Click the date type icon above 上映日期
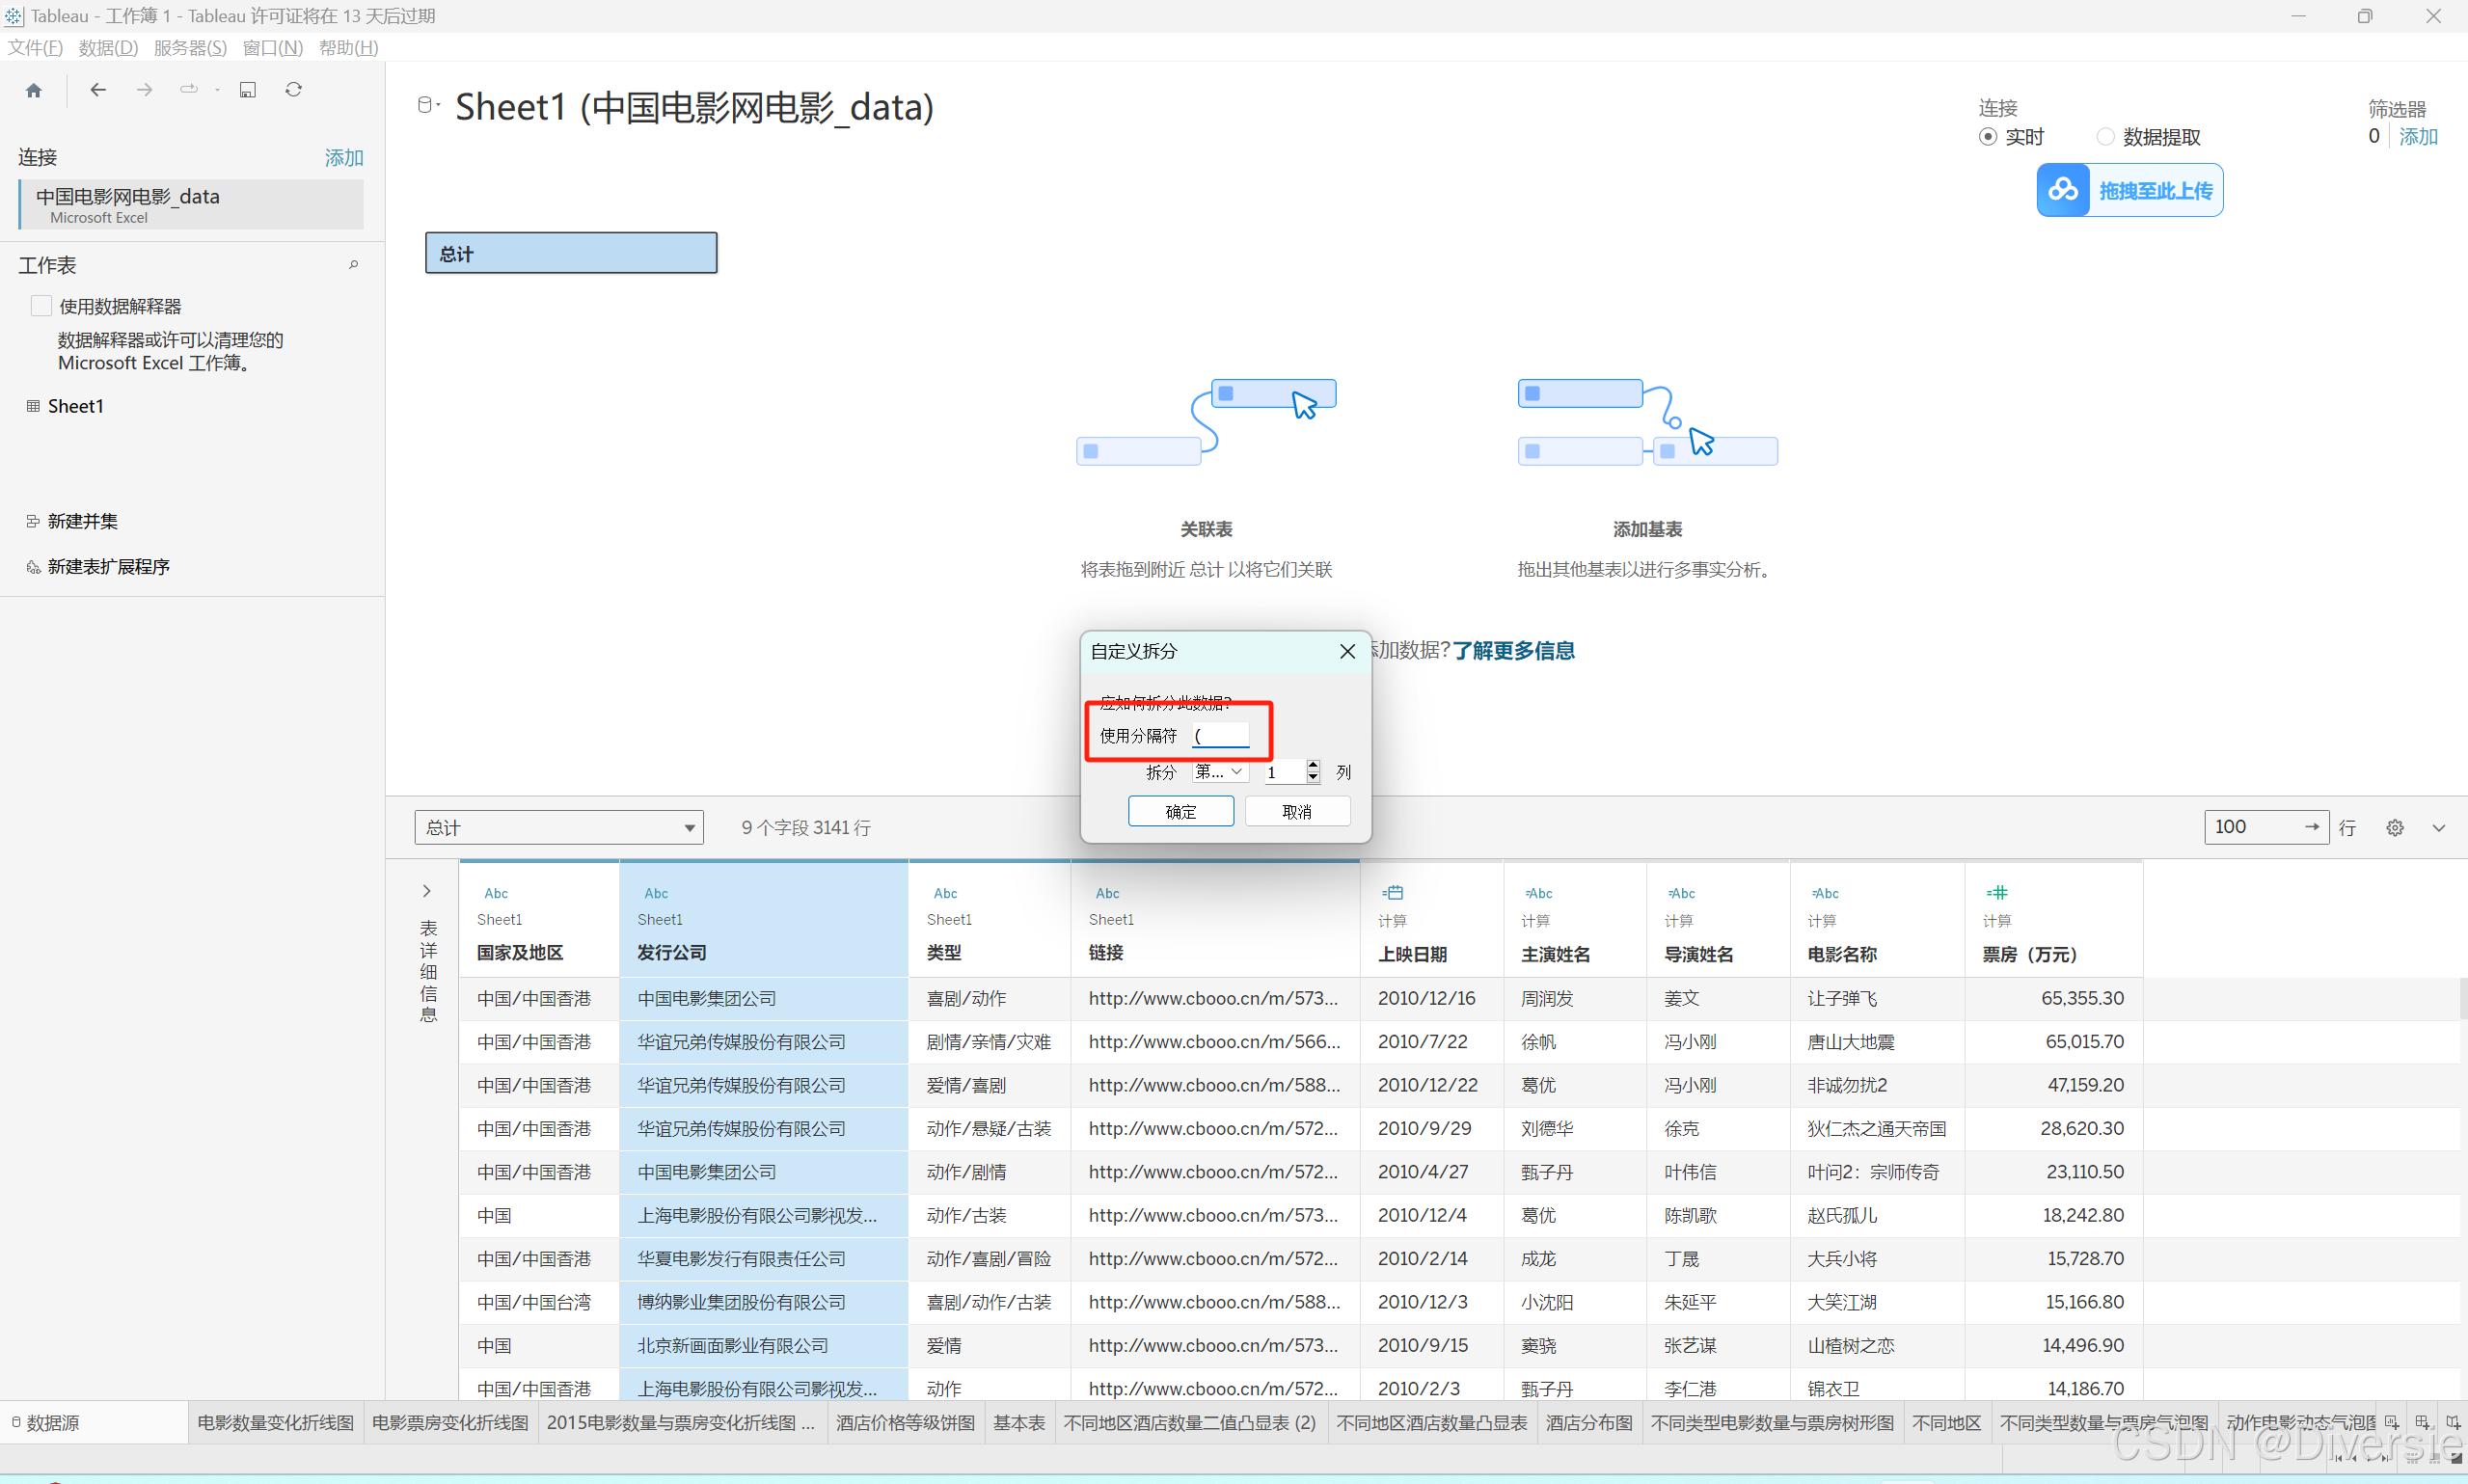This screenshot has width=2468, height=1484. click(1393, 892)
